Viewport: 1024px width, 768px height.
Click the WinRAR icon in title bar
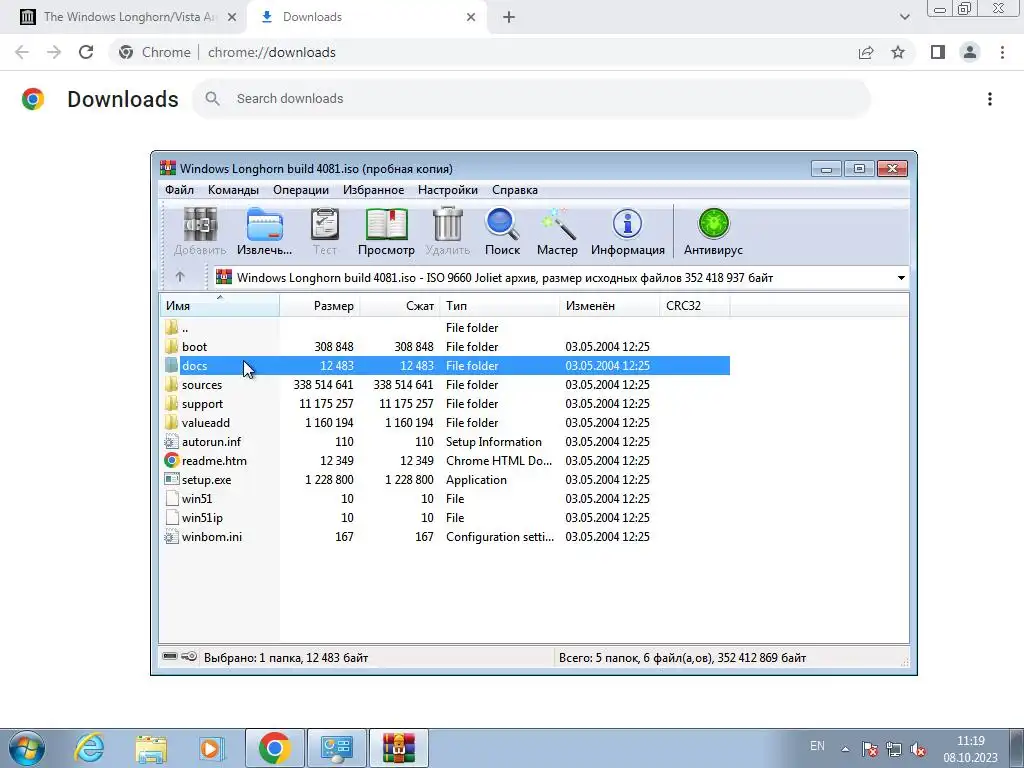point(168,168)
